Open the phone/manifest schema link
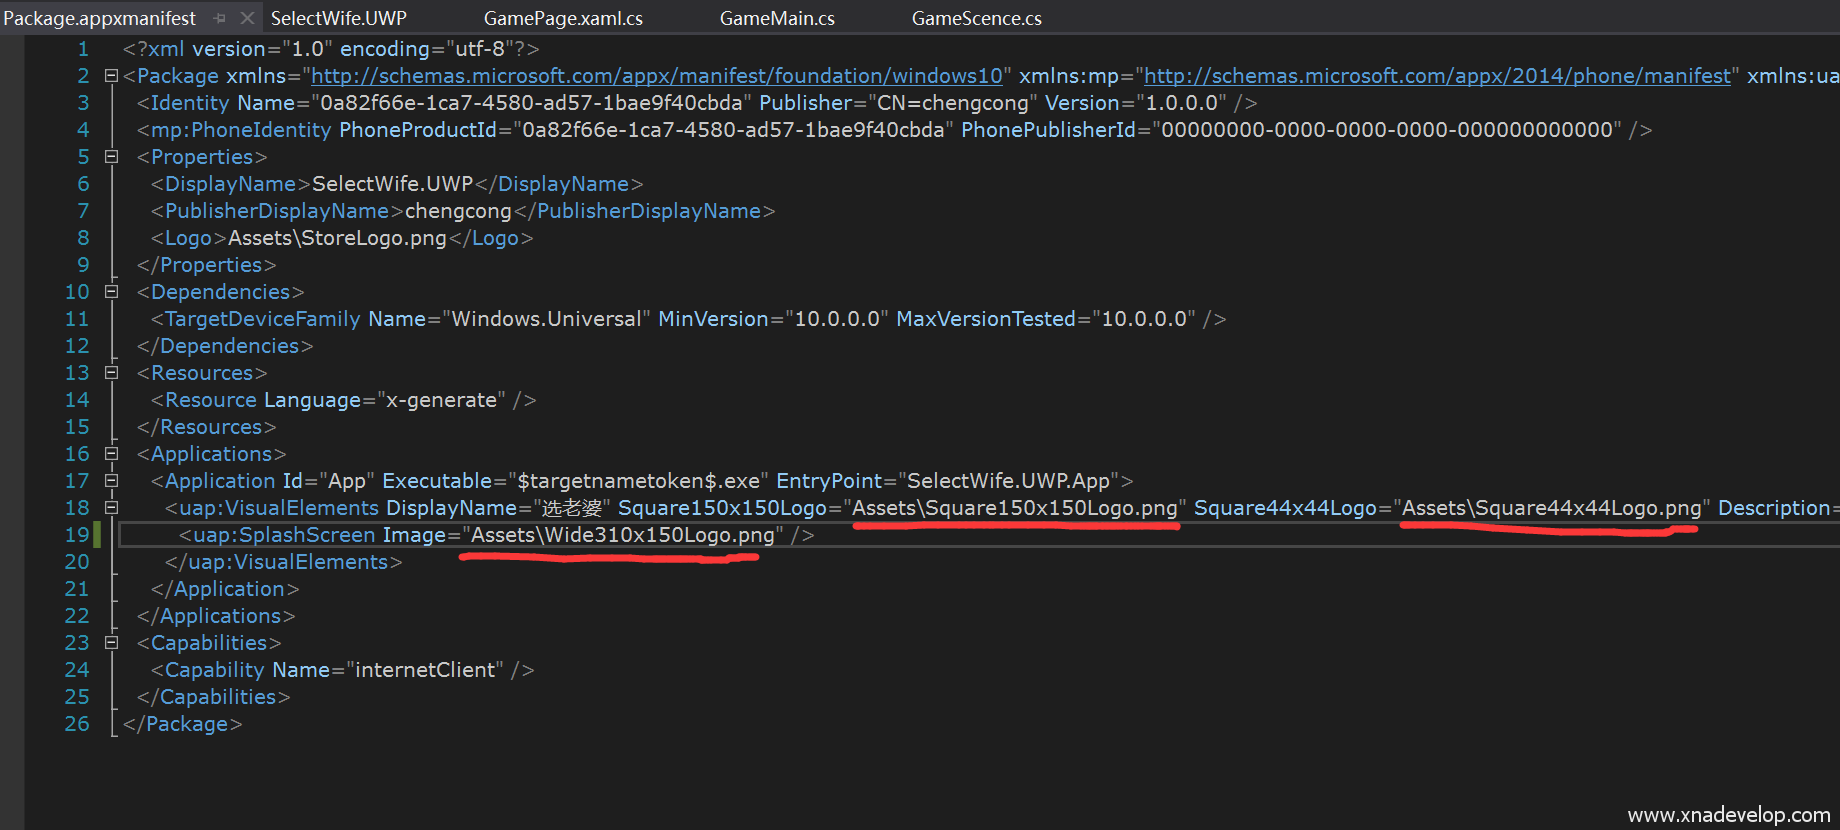1840x830 pixels. coord(1436,76)
